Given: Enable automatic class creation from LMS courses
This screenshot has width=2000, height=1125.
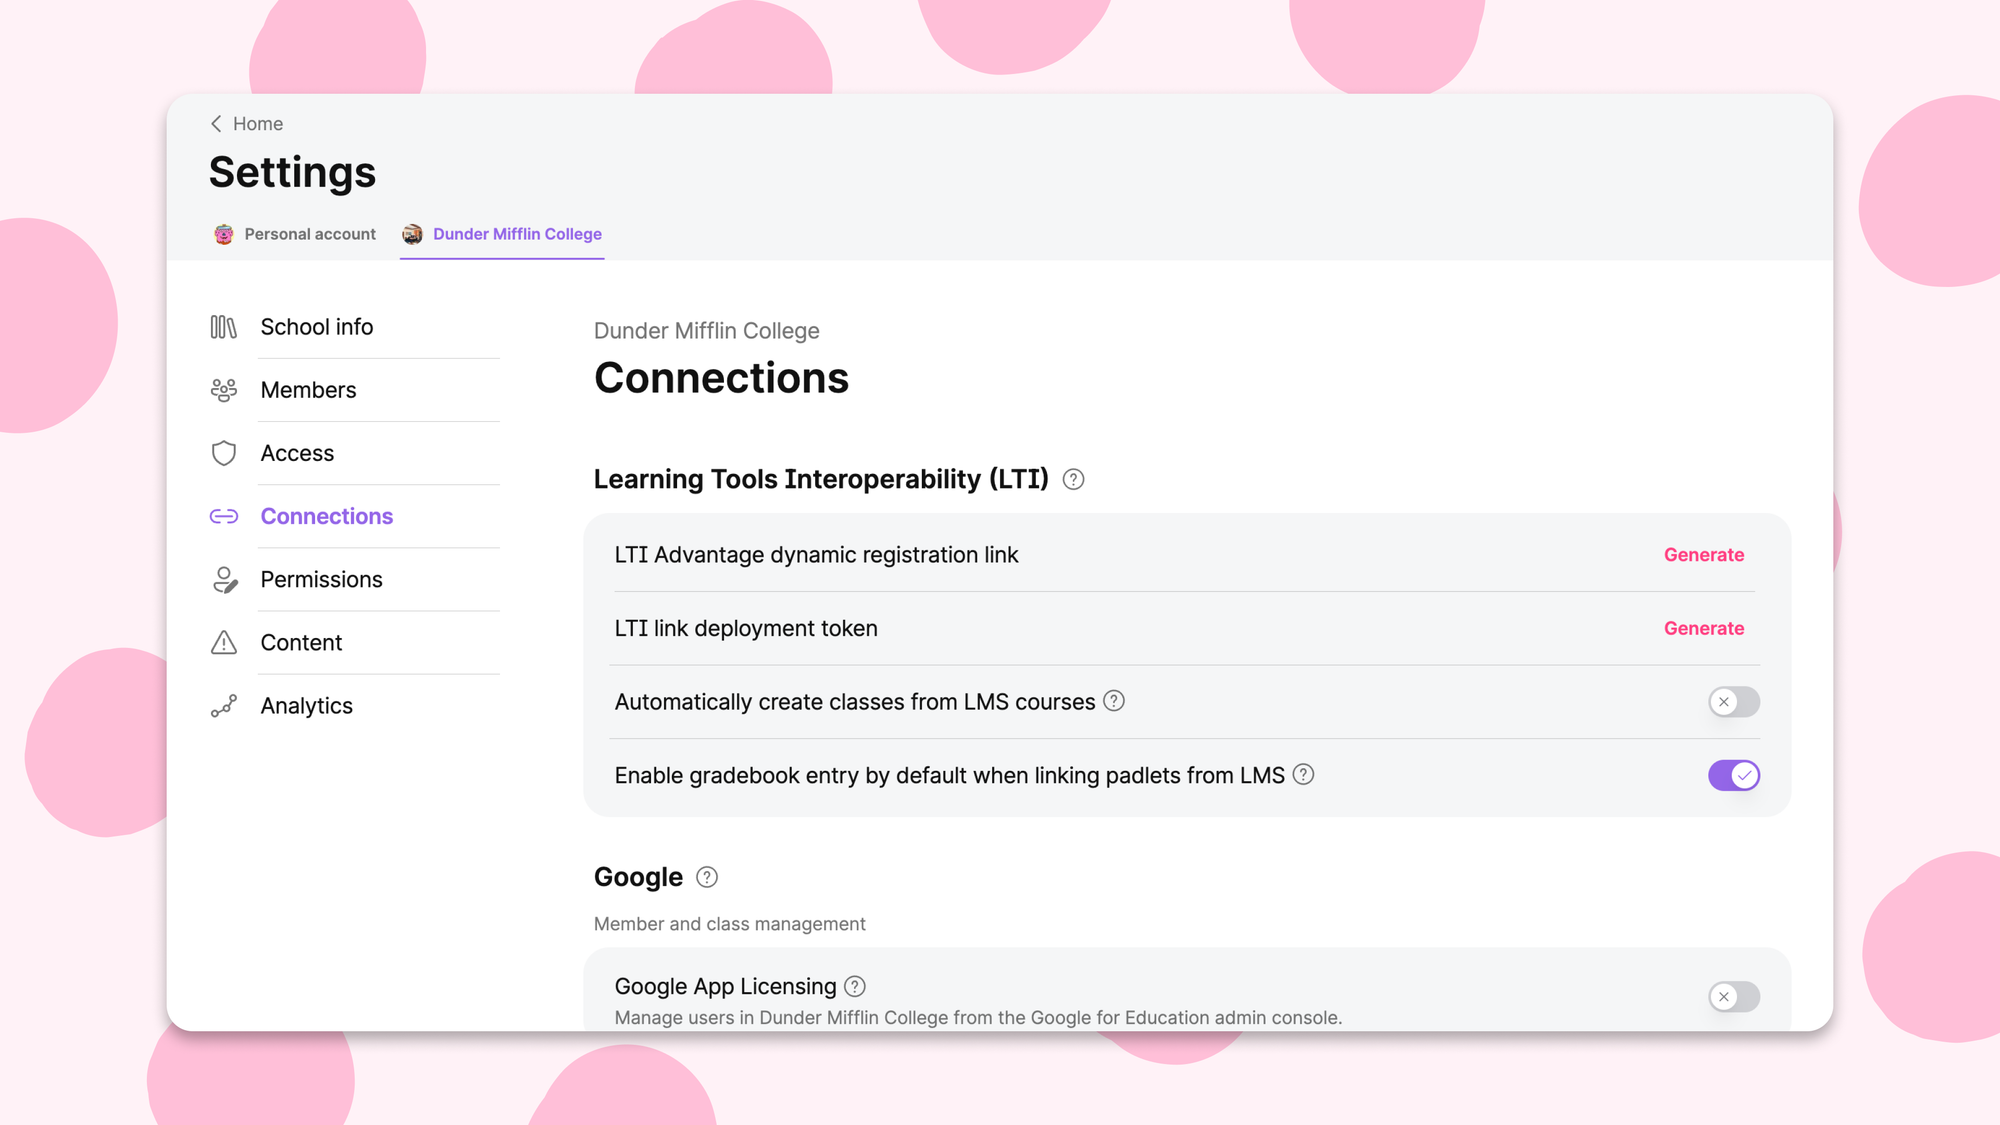Looking at the screenshot, I should [1733, 702].
